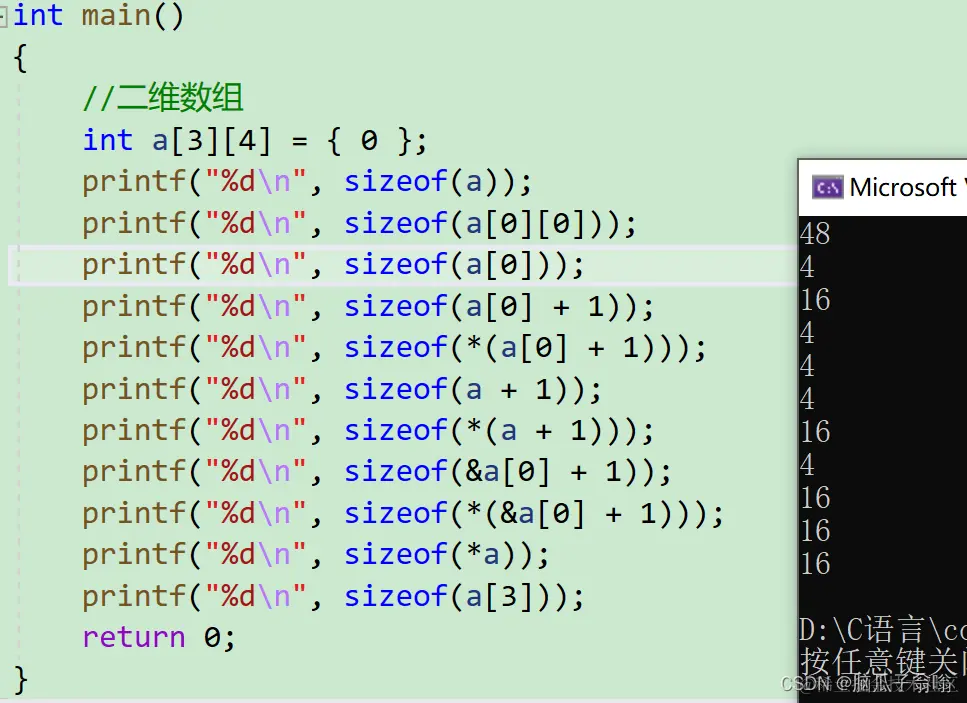967x703 pixels.
Task: Click the console window's title bar icon
Action: coord(827,187)
